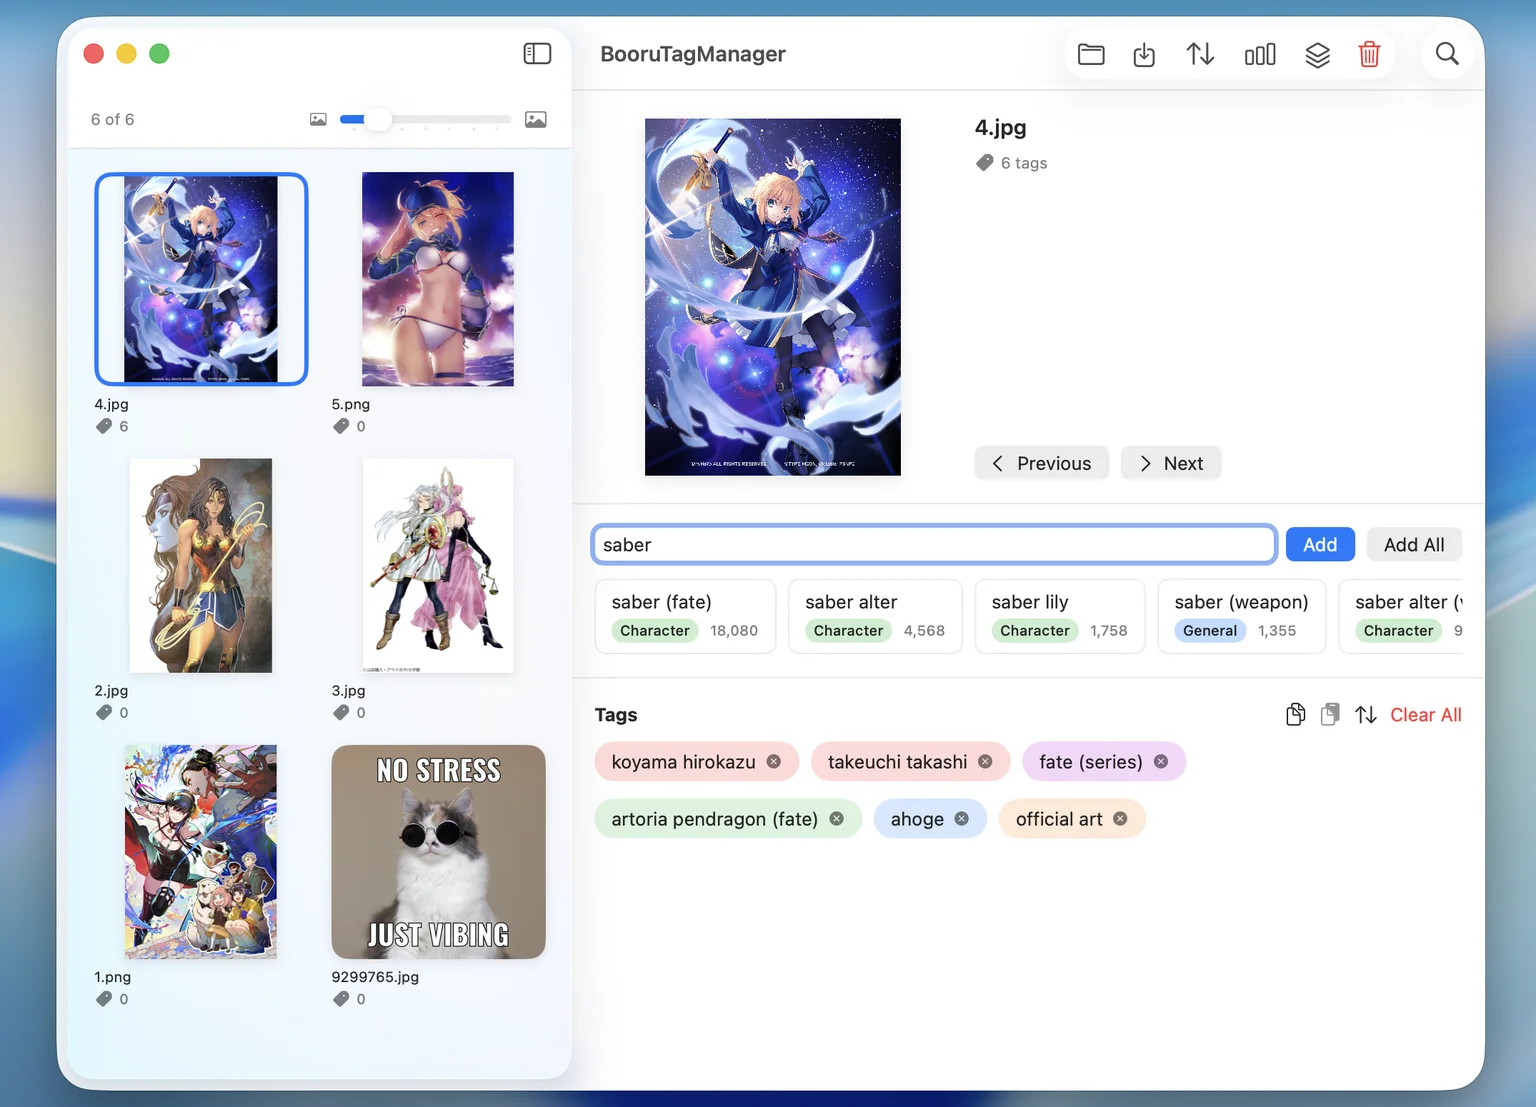Click the official art tag label
This screenshot has height=1107, width=1536.
pos(1059,819)
